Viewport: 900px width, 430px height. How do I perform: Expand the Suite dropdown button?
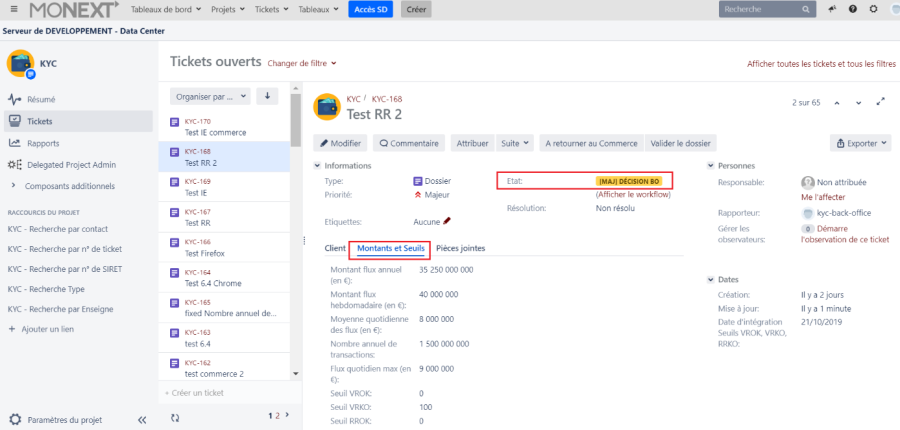tap(515, 143)
